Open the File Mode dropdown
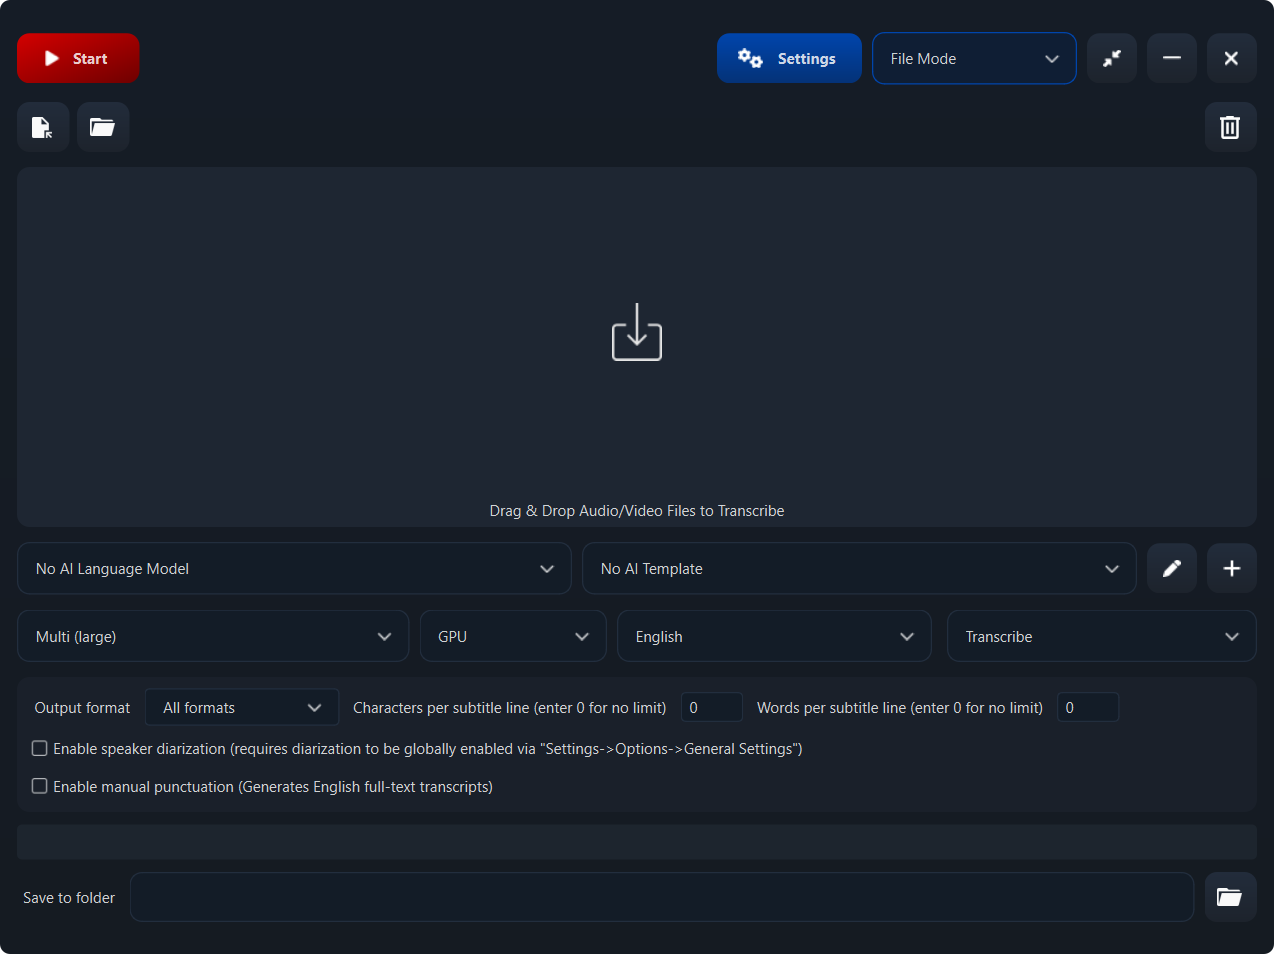 (x=974, y=58)
